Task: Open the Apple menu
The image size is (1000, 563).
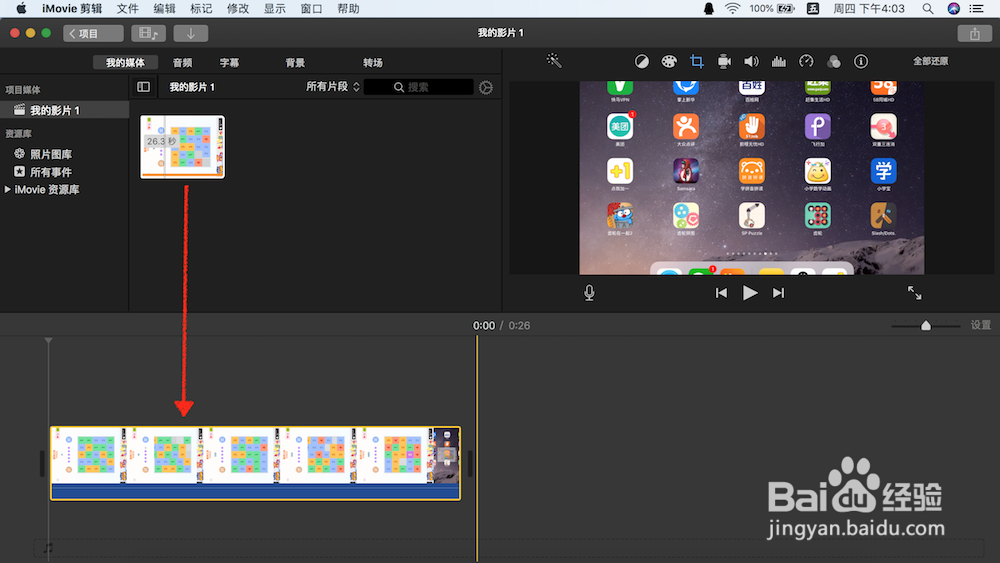Action: point(21,8)
